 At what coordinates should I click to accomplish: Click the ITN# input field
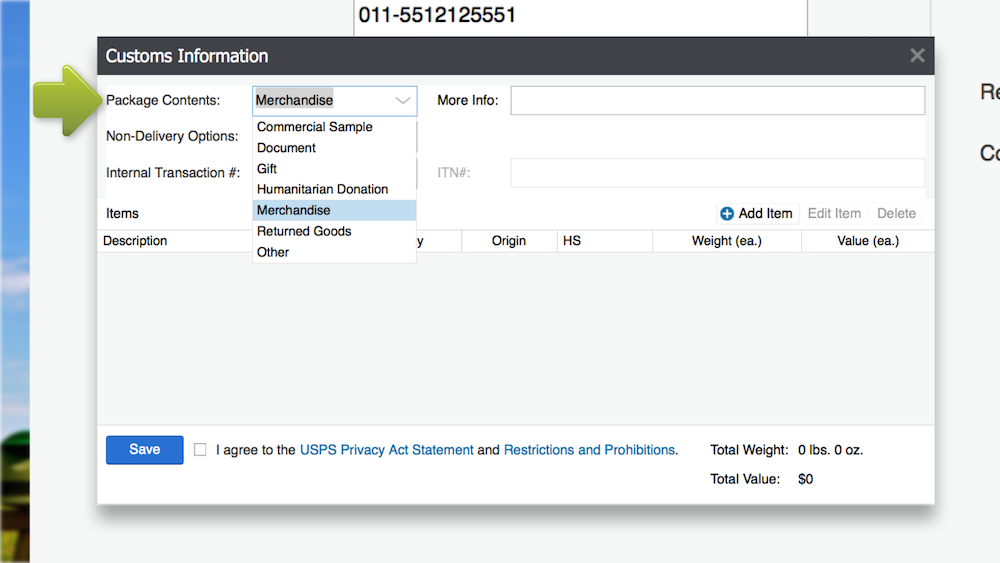[x=717, y=173]
